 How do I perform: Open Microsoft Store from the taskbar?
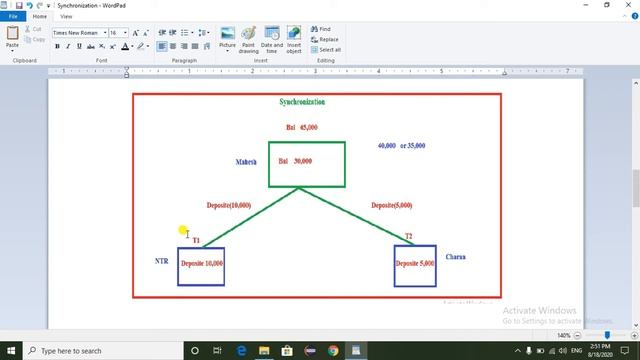tap(287, 351)
